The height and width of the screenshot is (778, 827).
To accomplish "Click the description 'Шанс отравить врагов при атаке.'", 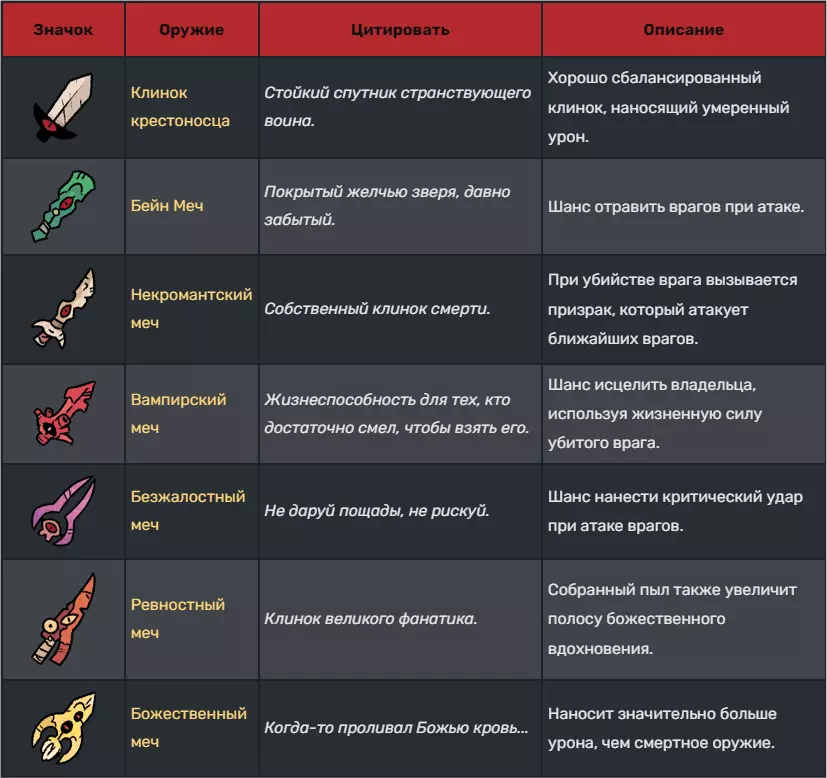I will [x=675, y=206].
